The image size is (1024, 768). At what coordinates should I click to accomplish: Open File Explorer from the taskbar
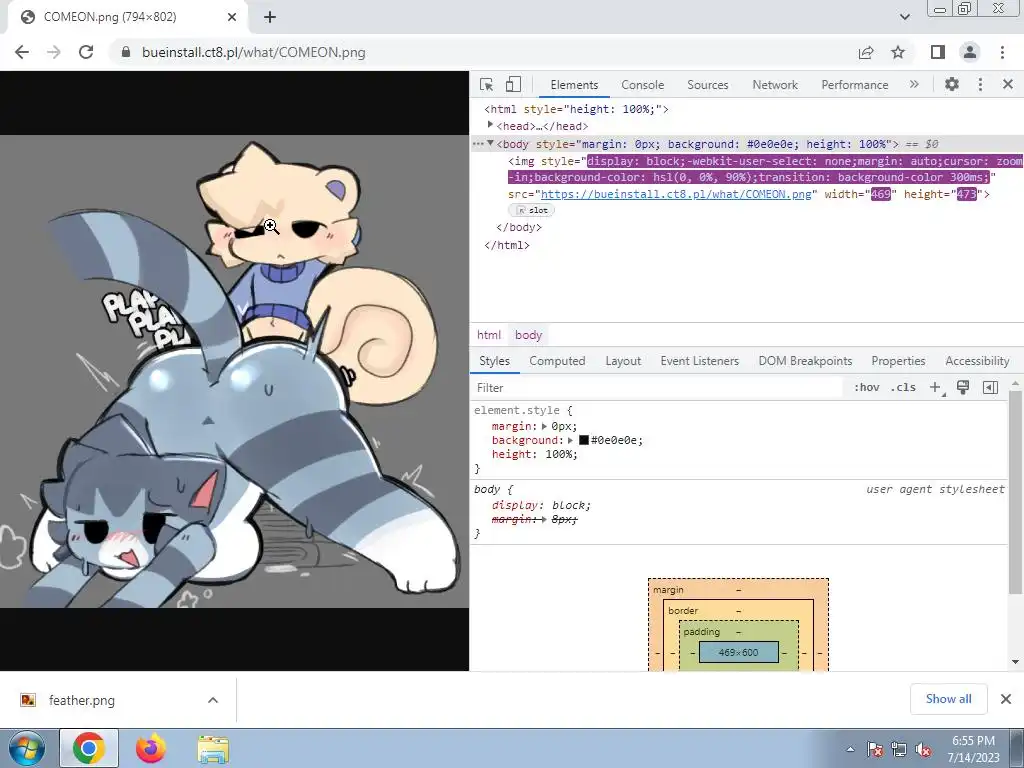click(x=213, y=748)
